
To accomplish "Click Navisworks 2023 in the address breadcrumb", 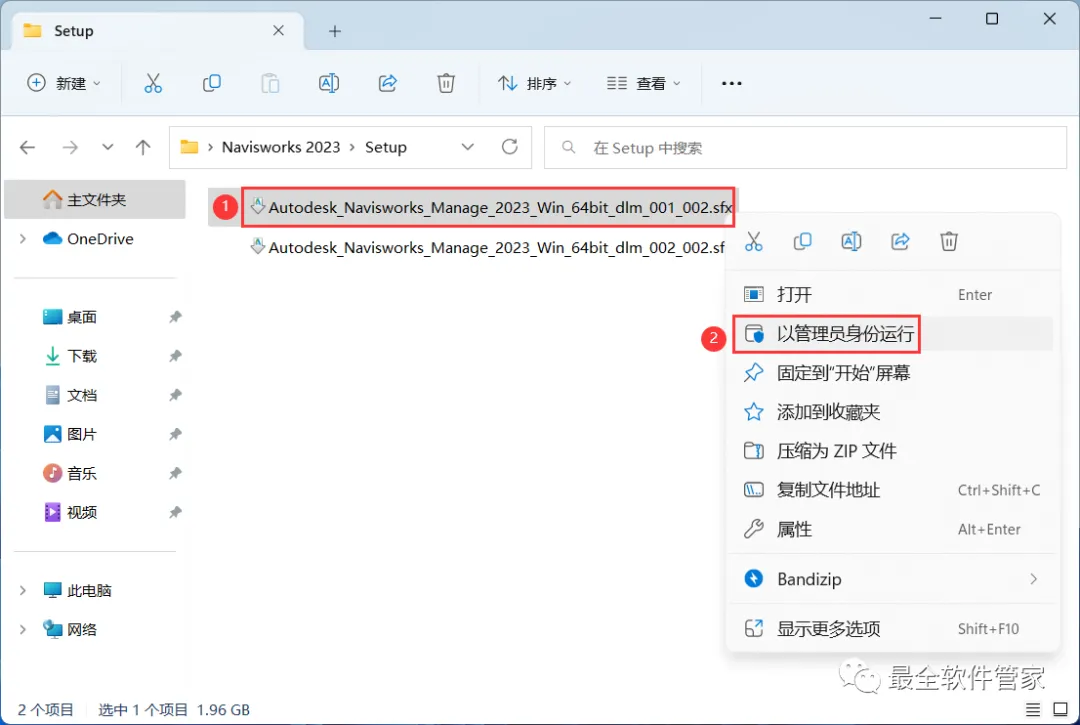I will click(x=281, y=147).
